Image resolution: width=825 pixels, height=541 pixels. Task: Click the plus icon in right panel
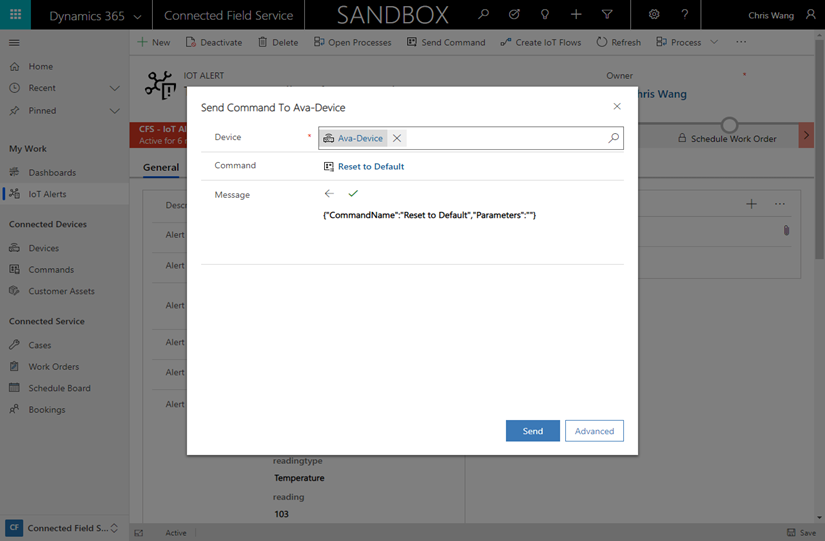pos(751,204)
